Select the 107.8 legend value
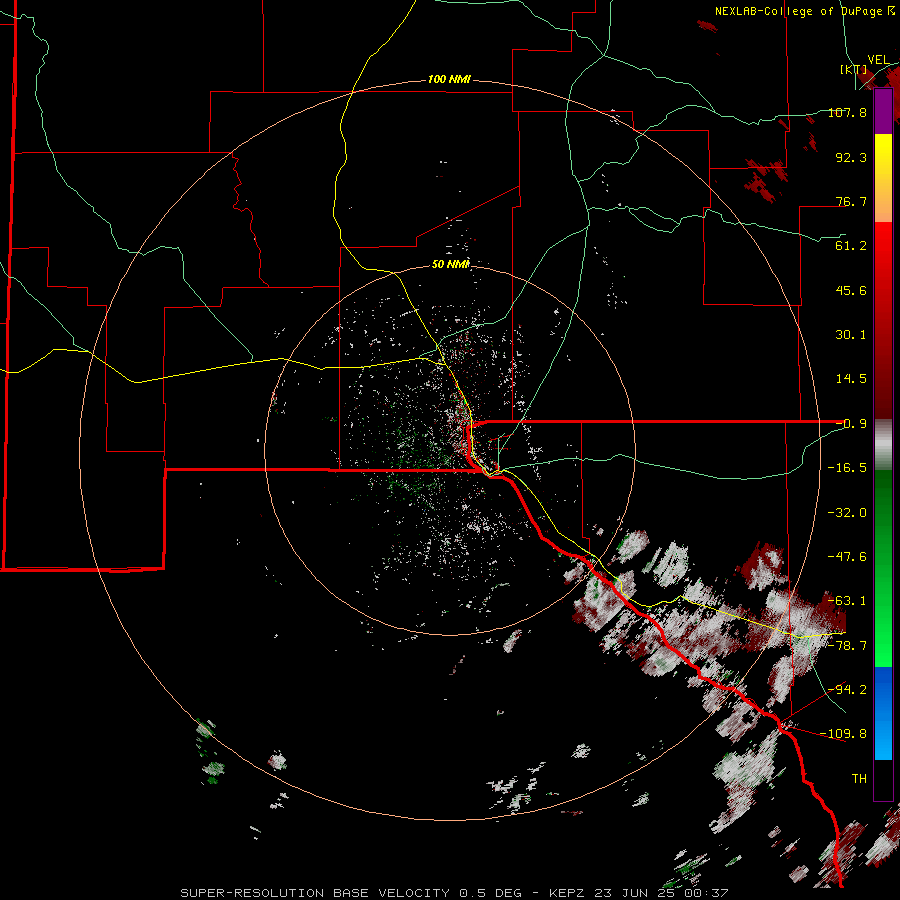Viewport: 900px width, 900px height. [847, 112]
